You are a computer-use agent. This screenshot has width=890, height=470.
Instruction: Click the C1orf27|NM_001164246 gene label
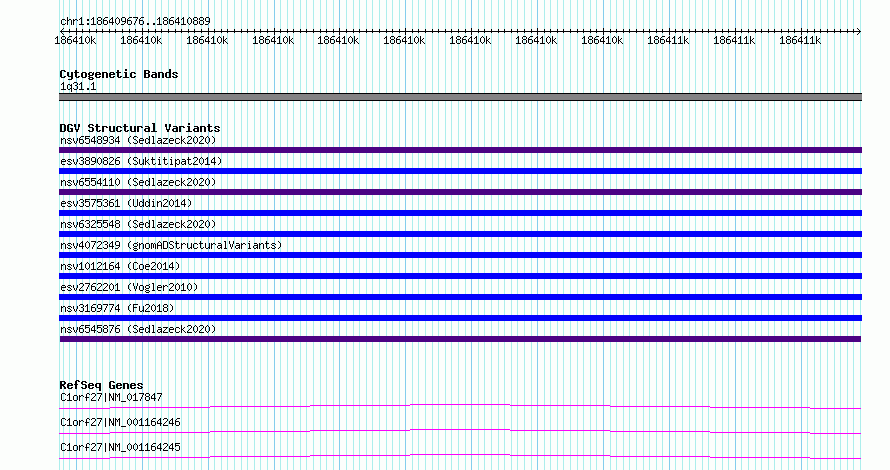(x=120, y=422)
